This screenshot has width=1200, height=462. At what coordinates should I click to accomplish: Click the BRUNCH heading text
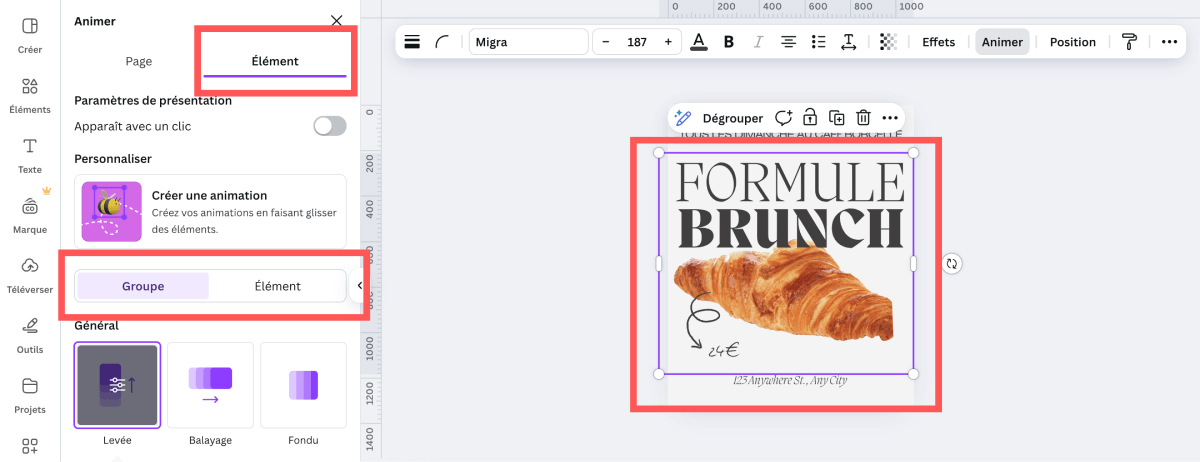tap(790, 228)
